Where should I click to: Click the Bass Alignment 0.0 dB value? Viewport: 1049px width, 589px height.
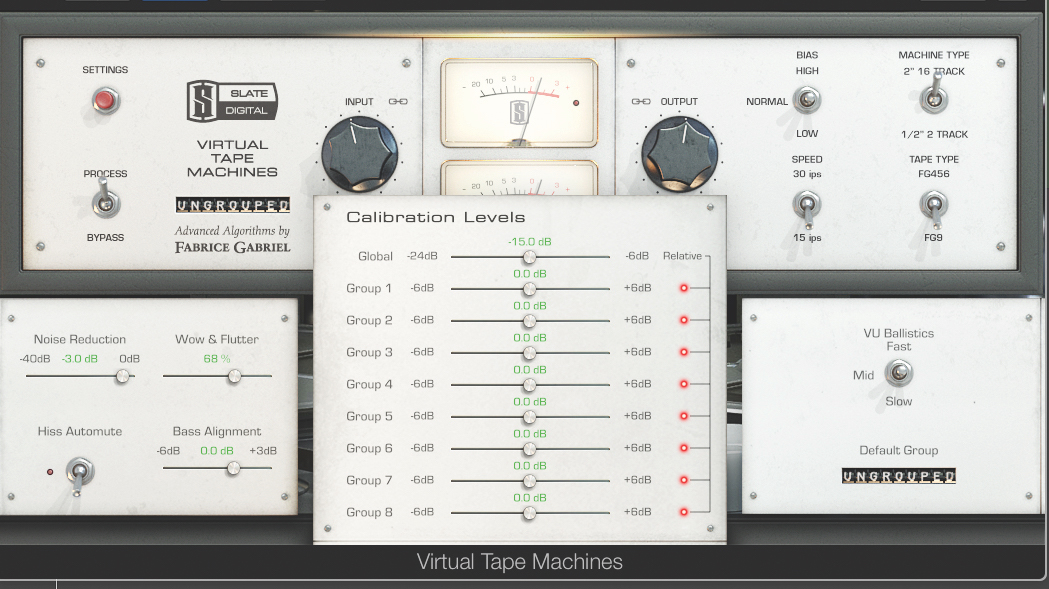coord(217,451)
